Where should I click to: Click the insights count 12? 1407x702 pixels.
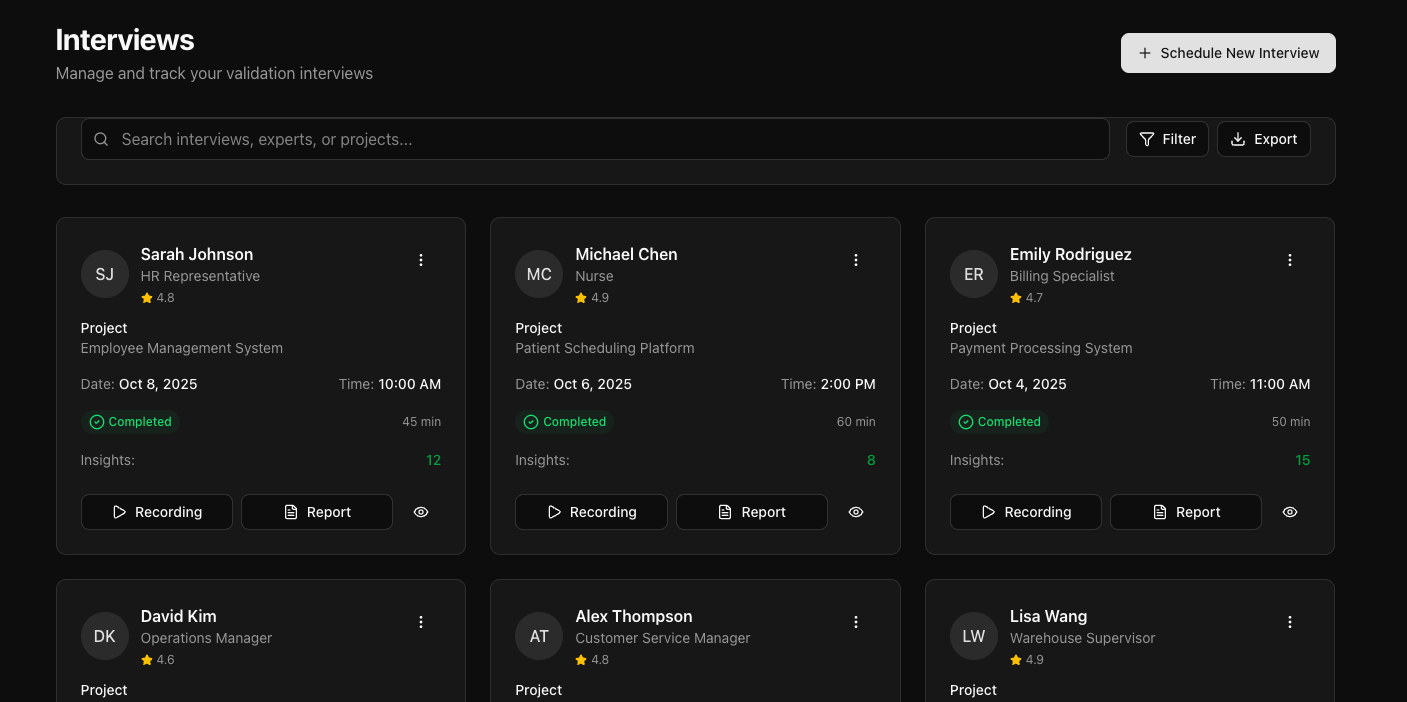(434, 460)
